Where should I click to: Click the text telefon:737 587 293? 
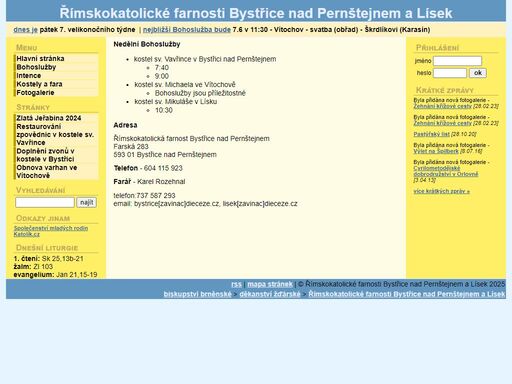tap(144, 195)
